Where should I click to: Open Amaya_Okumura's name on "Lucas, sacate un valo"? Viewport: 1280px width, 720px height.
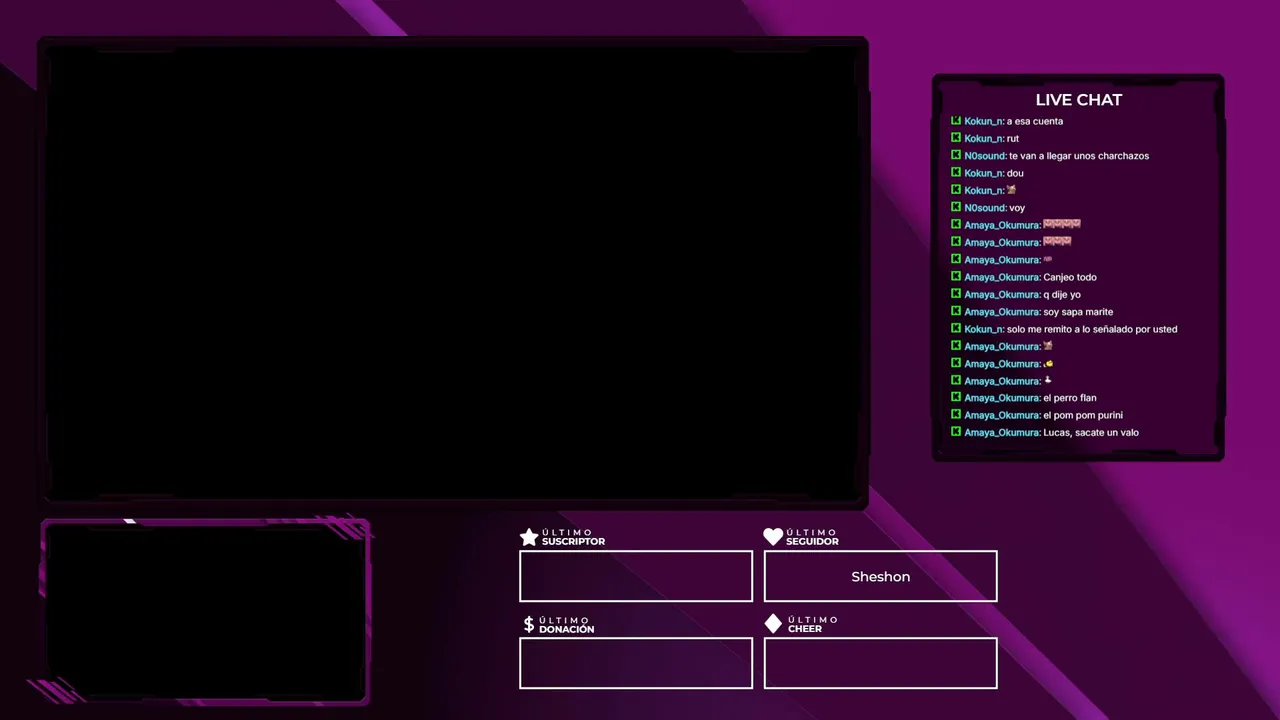coord(1002,432)
